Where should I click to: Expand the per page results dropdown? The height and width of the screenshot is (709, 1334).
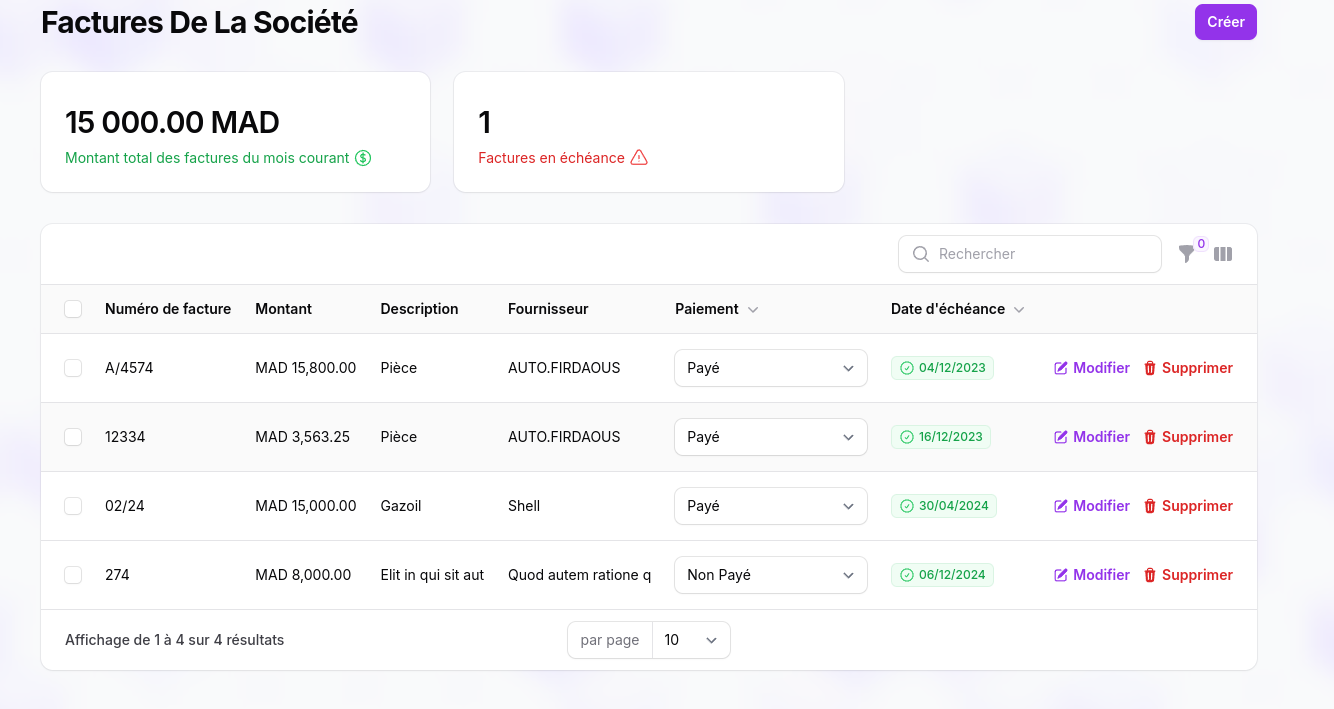point(691,640)
